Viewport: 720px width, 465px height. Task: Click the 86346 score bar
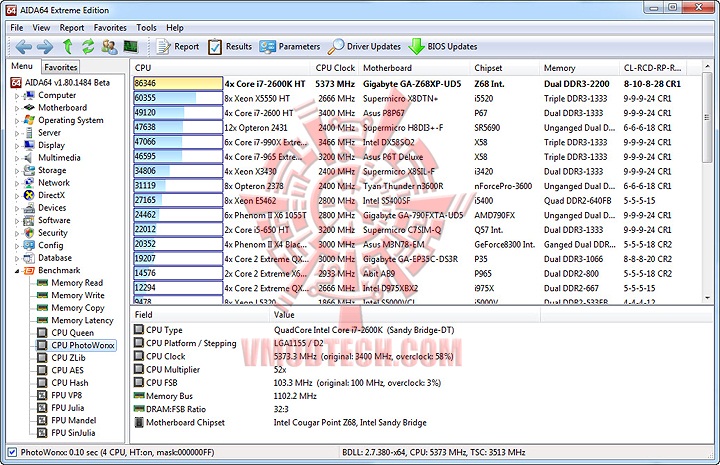178,84
